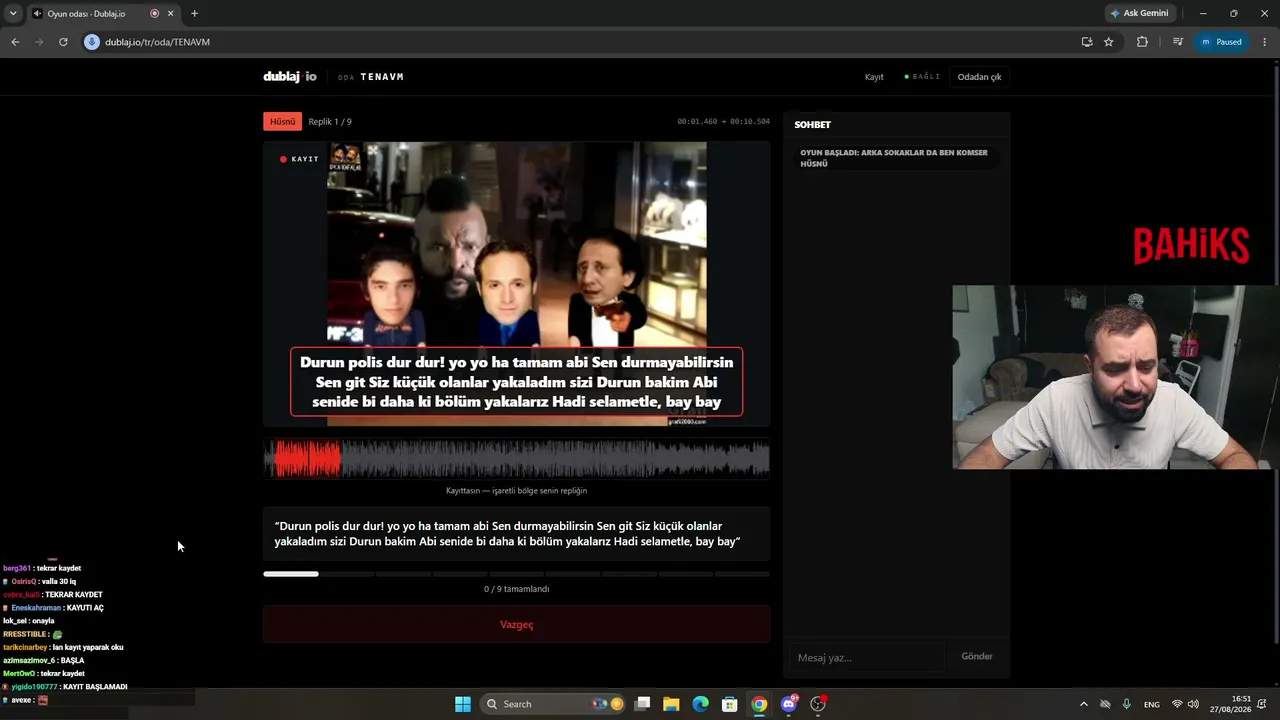Click the 0 / 9 tamamlandı status
The width and height of the screenshot is (1280, 720).
[x=517, y=589]
